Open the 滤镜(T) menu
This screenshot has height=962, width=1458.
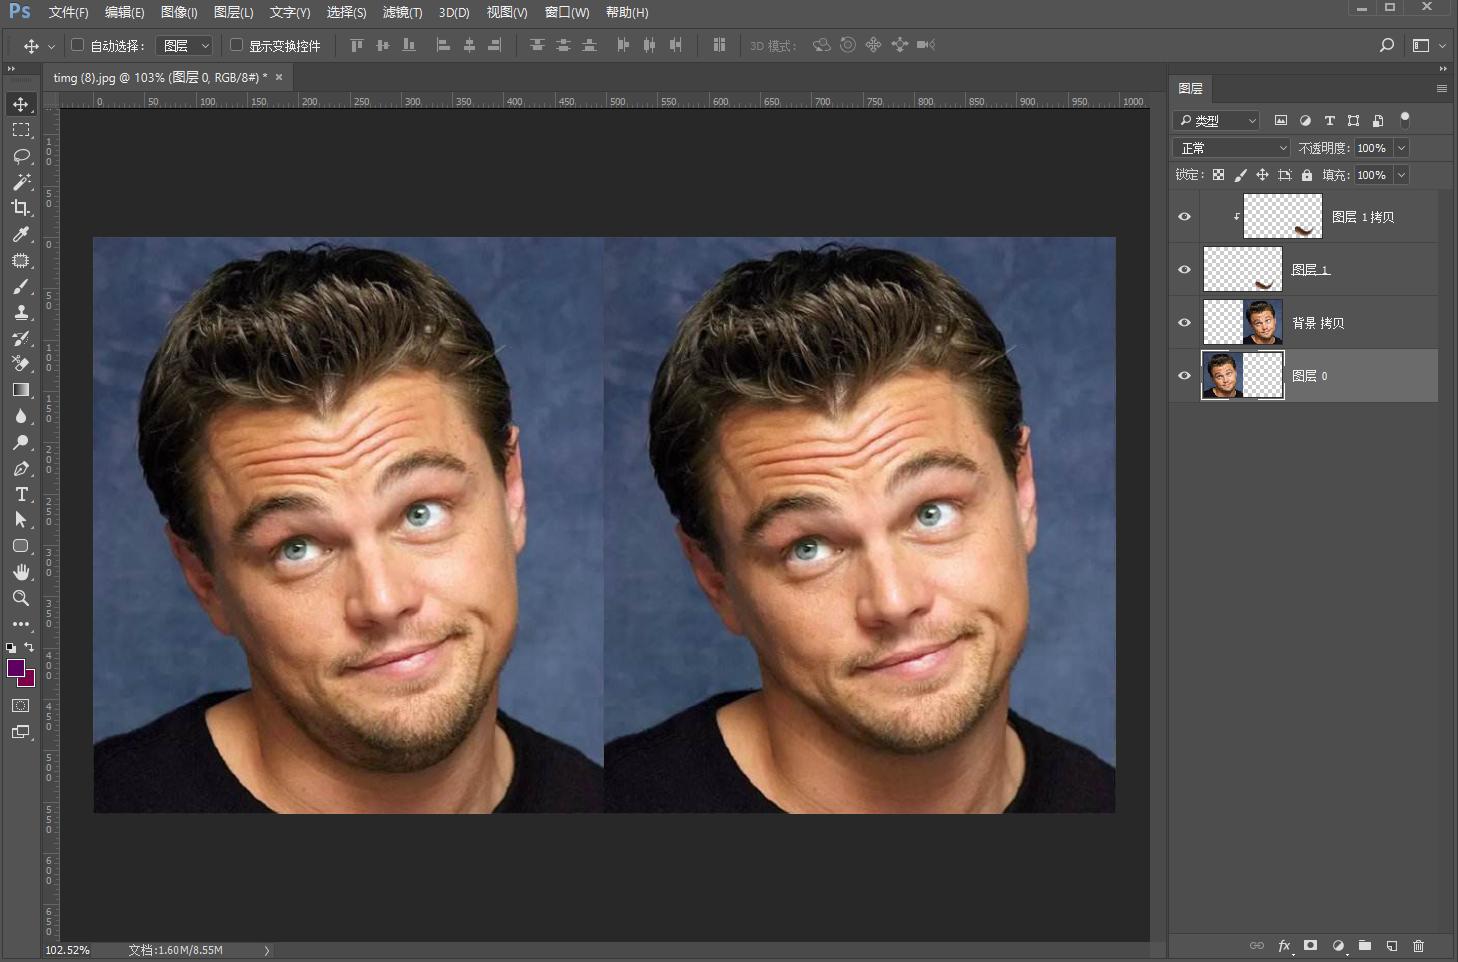[x=402, y=12]
